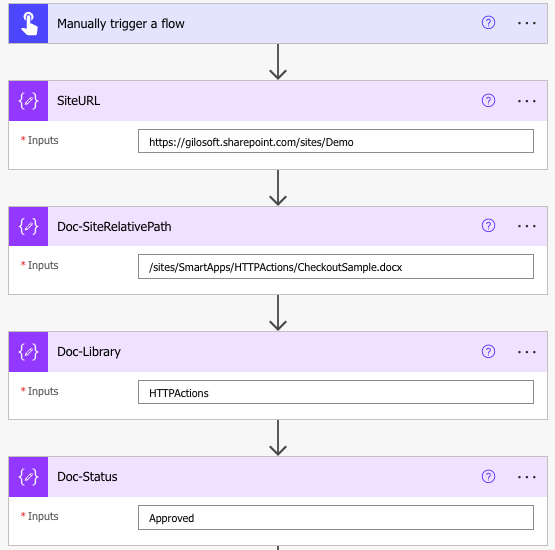
Task: Open the SiteURL ellipsis menu
Action: [526, 101]
